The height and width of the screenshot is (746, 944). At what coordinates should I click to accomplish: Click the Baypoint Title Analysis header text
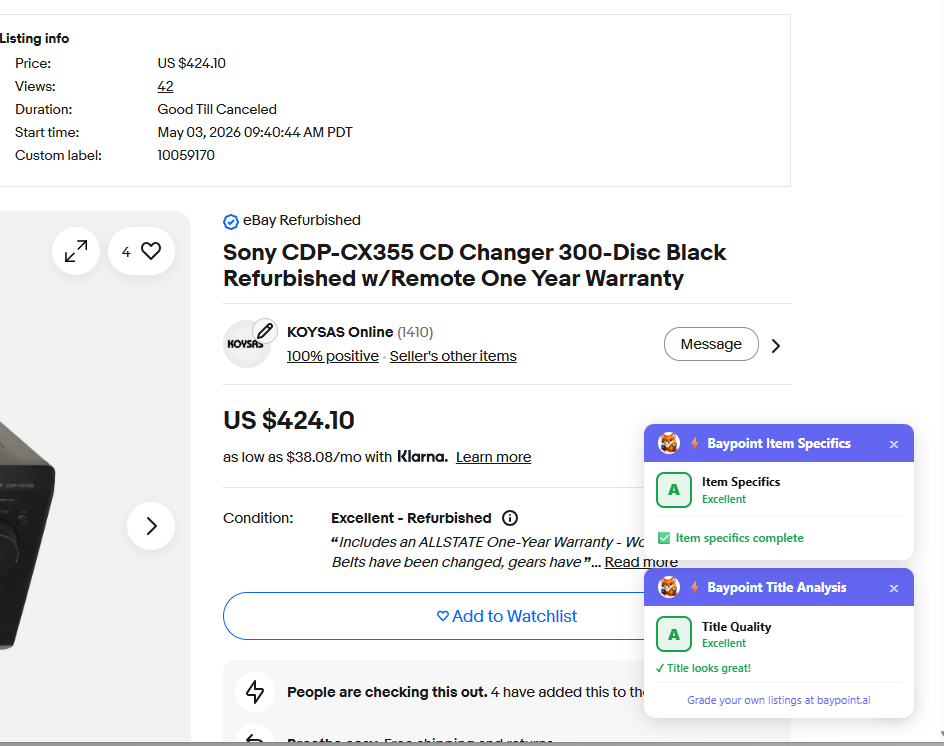point(777,587)
